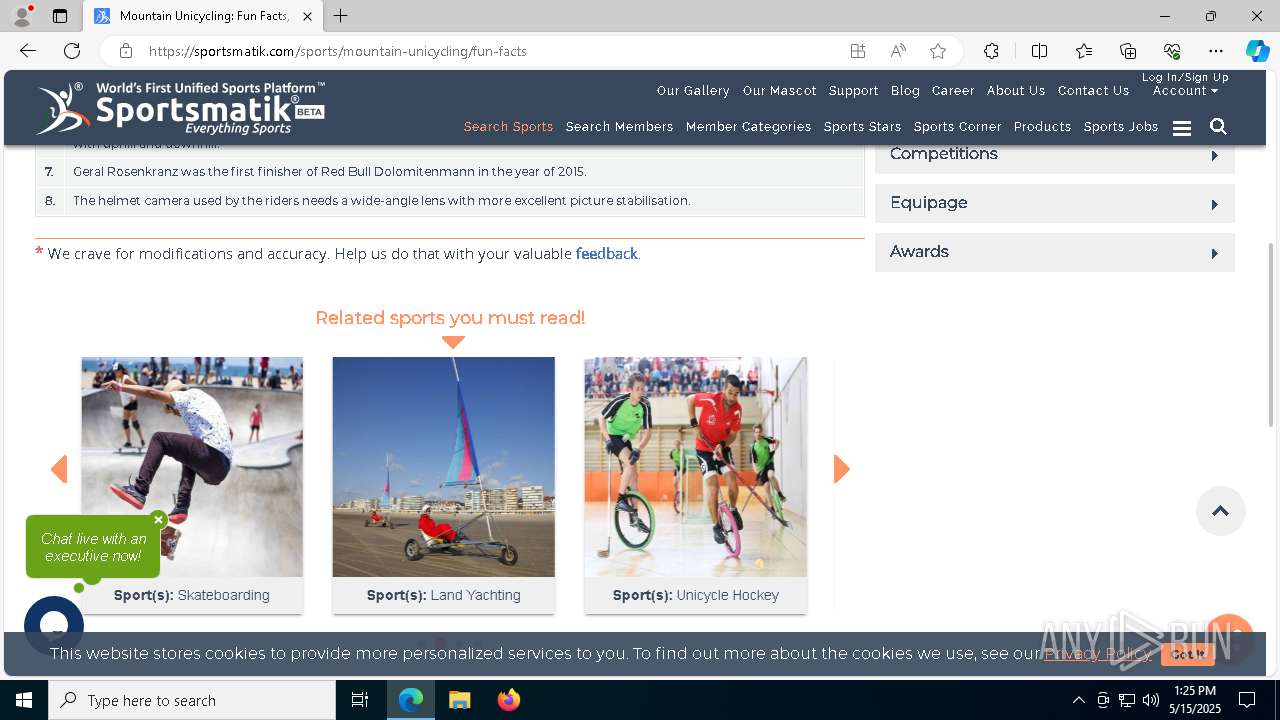The width and height of the screenshot is (1280, 720).
Task: Open Privacy Policy link in cookie bar
Action: (1097, 654)
